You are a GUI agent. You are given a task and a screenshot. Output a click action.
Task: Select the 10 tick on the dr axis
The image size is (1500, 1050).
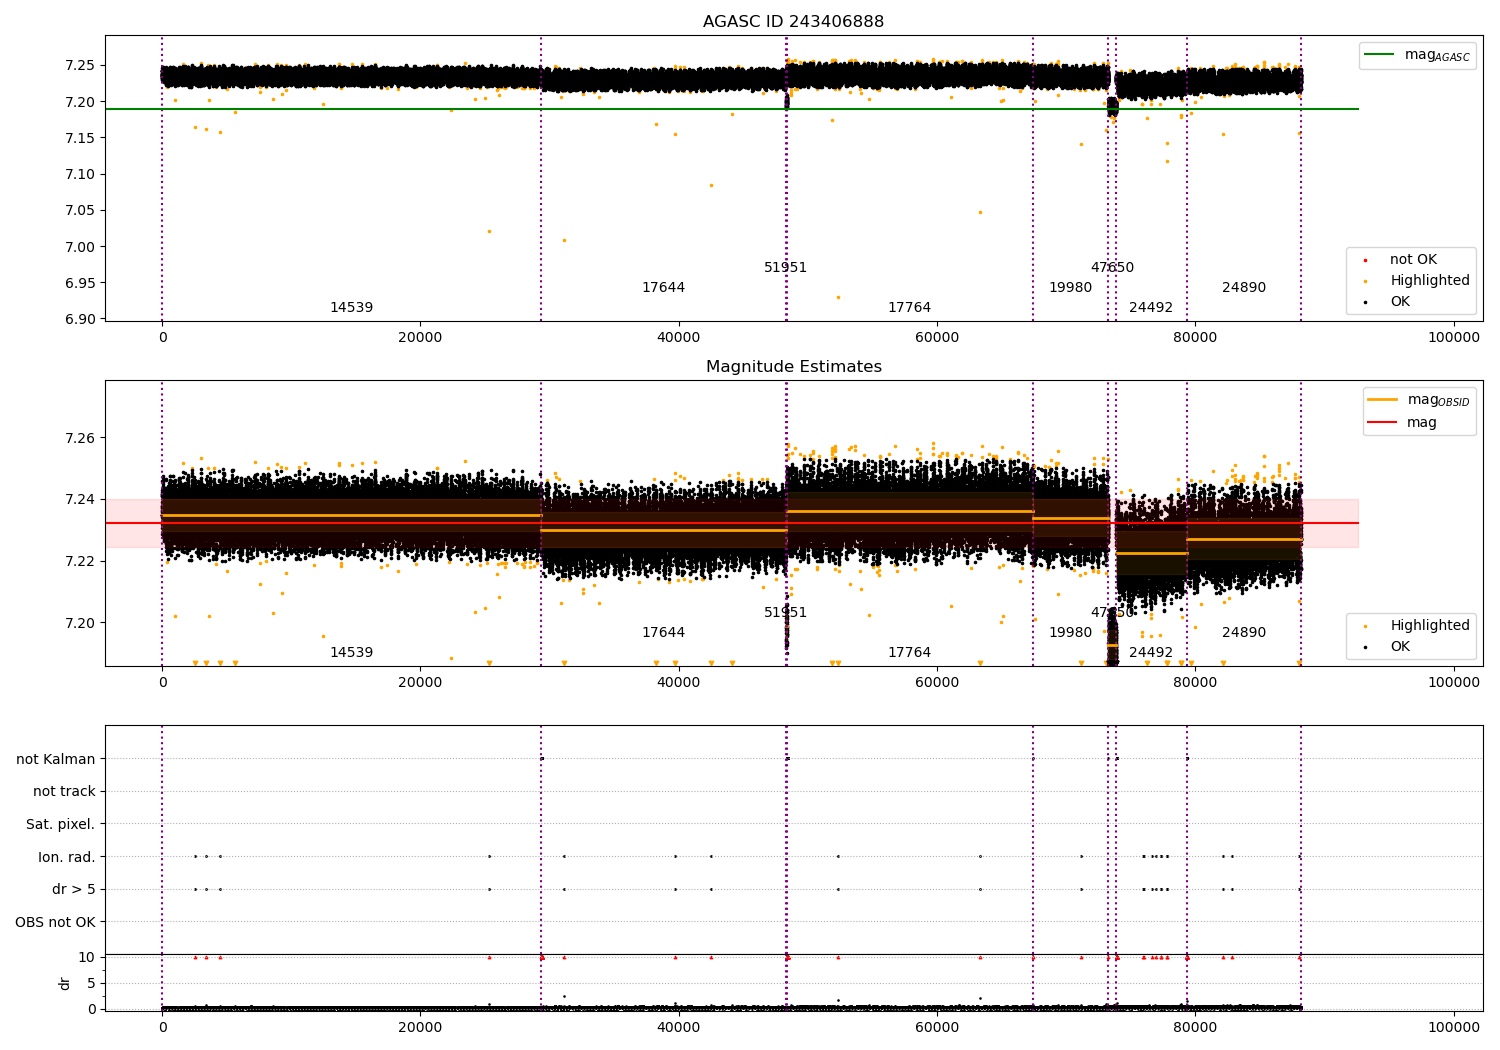click(87, 957)
